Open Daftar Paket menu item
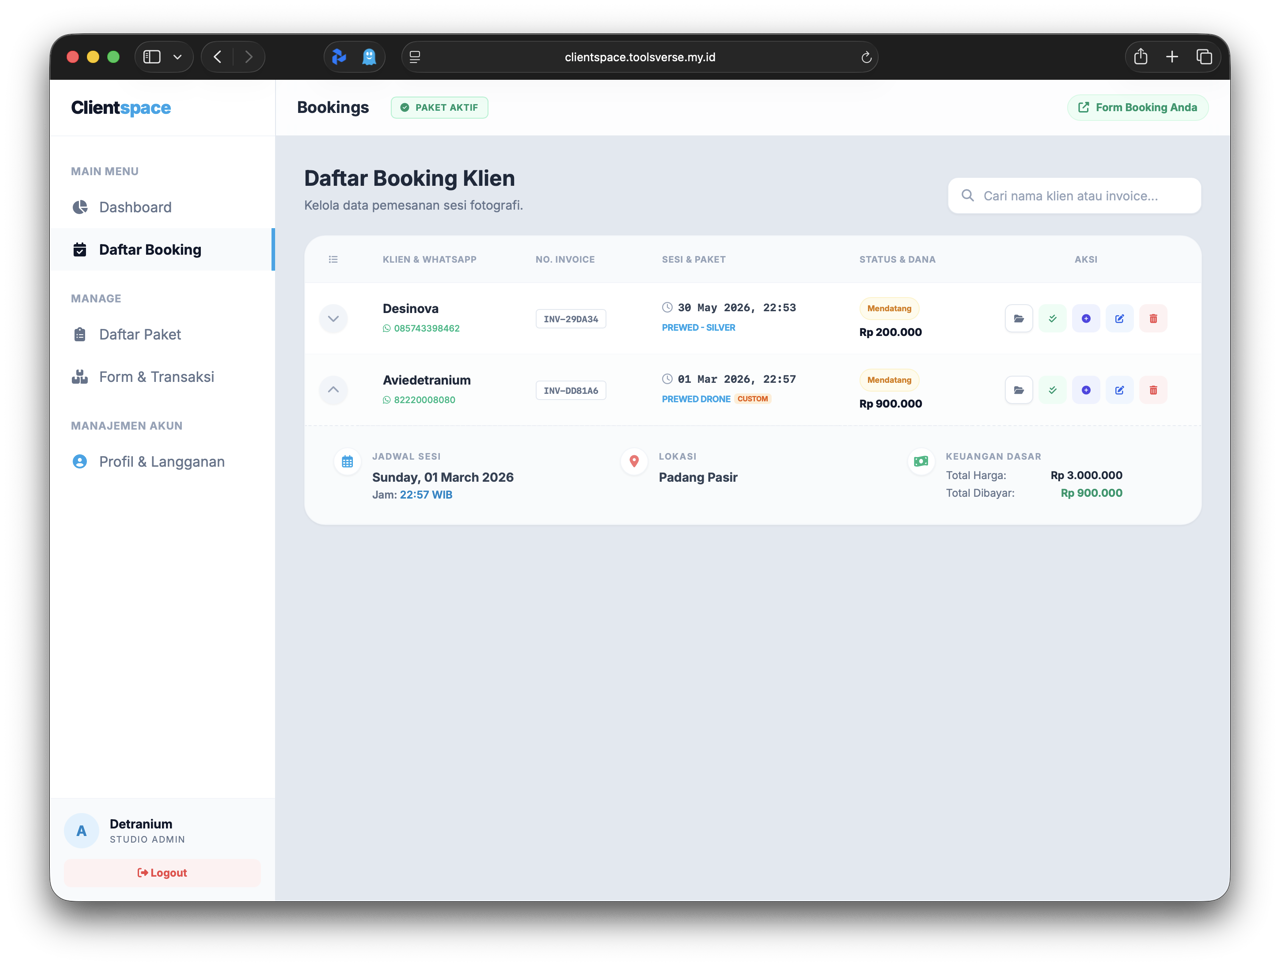This screenshot has width=1280, height=967. (140, 334)
